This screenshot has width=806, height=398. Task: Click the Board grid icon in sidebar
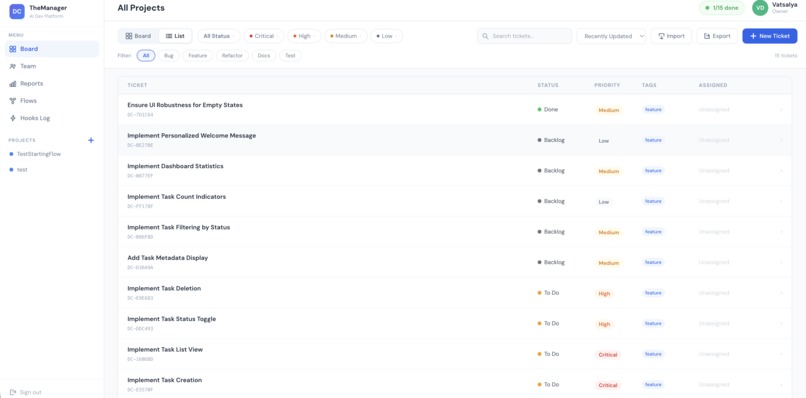click(x=13, y=49)
